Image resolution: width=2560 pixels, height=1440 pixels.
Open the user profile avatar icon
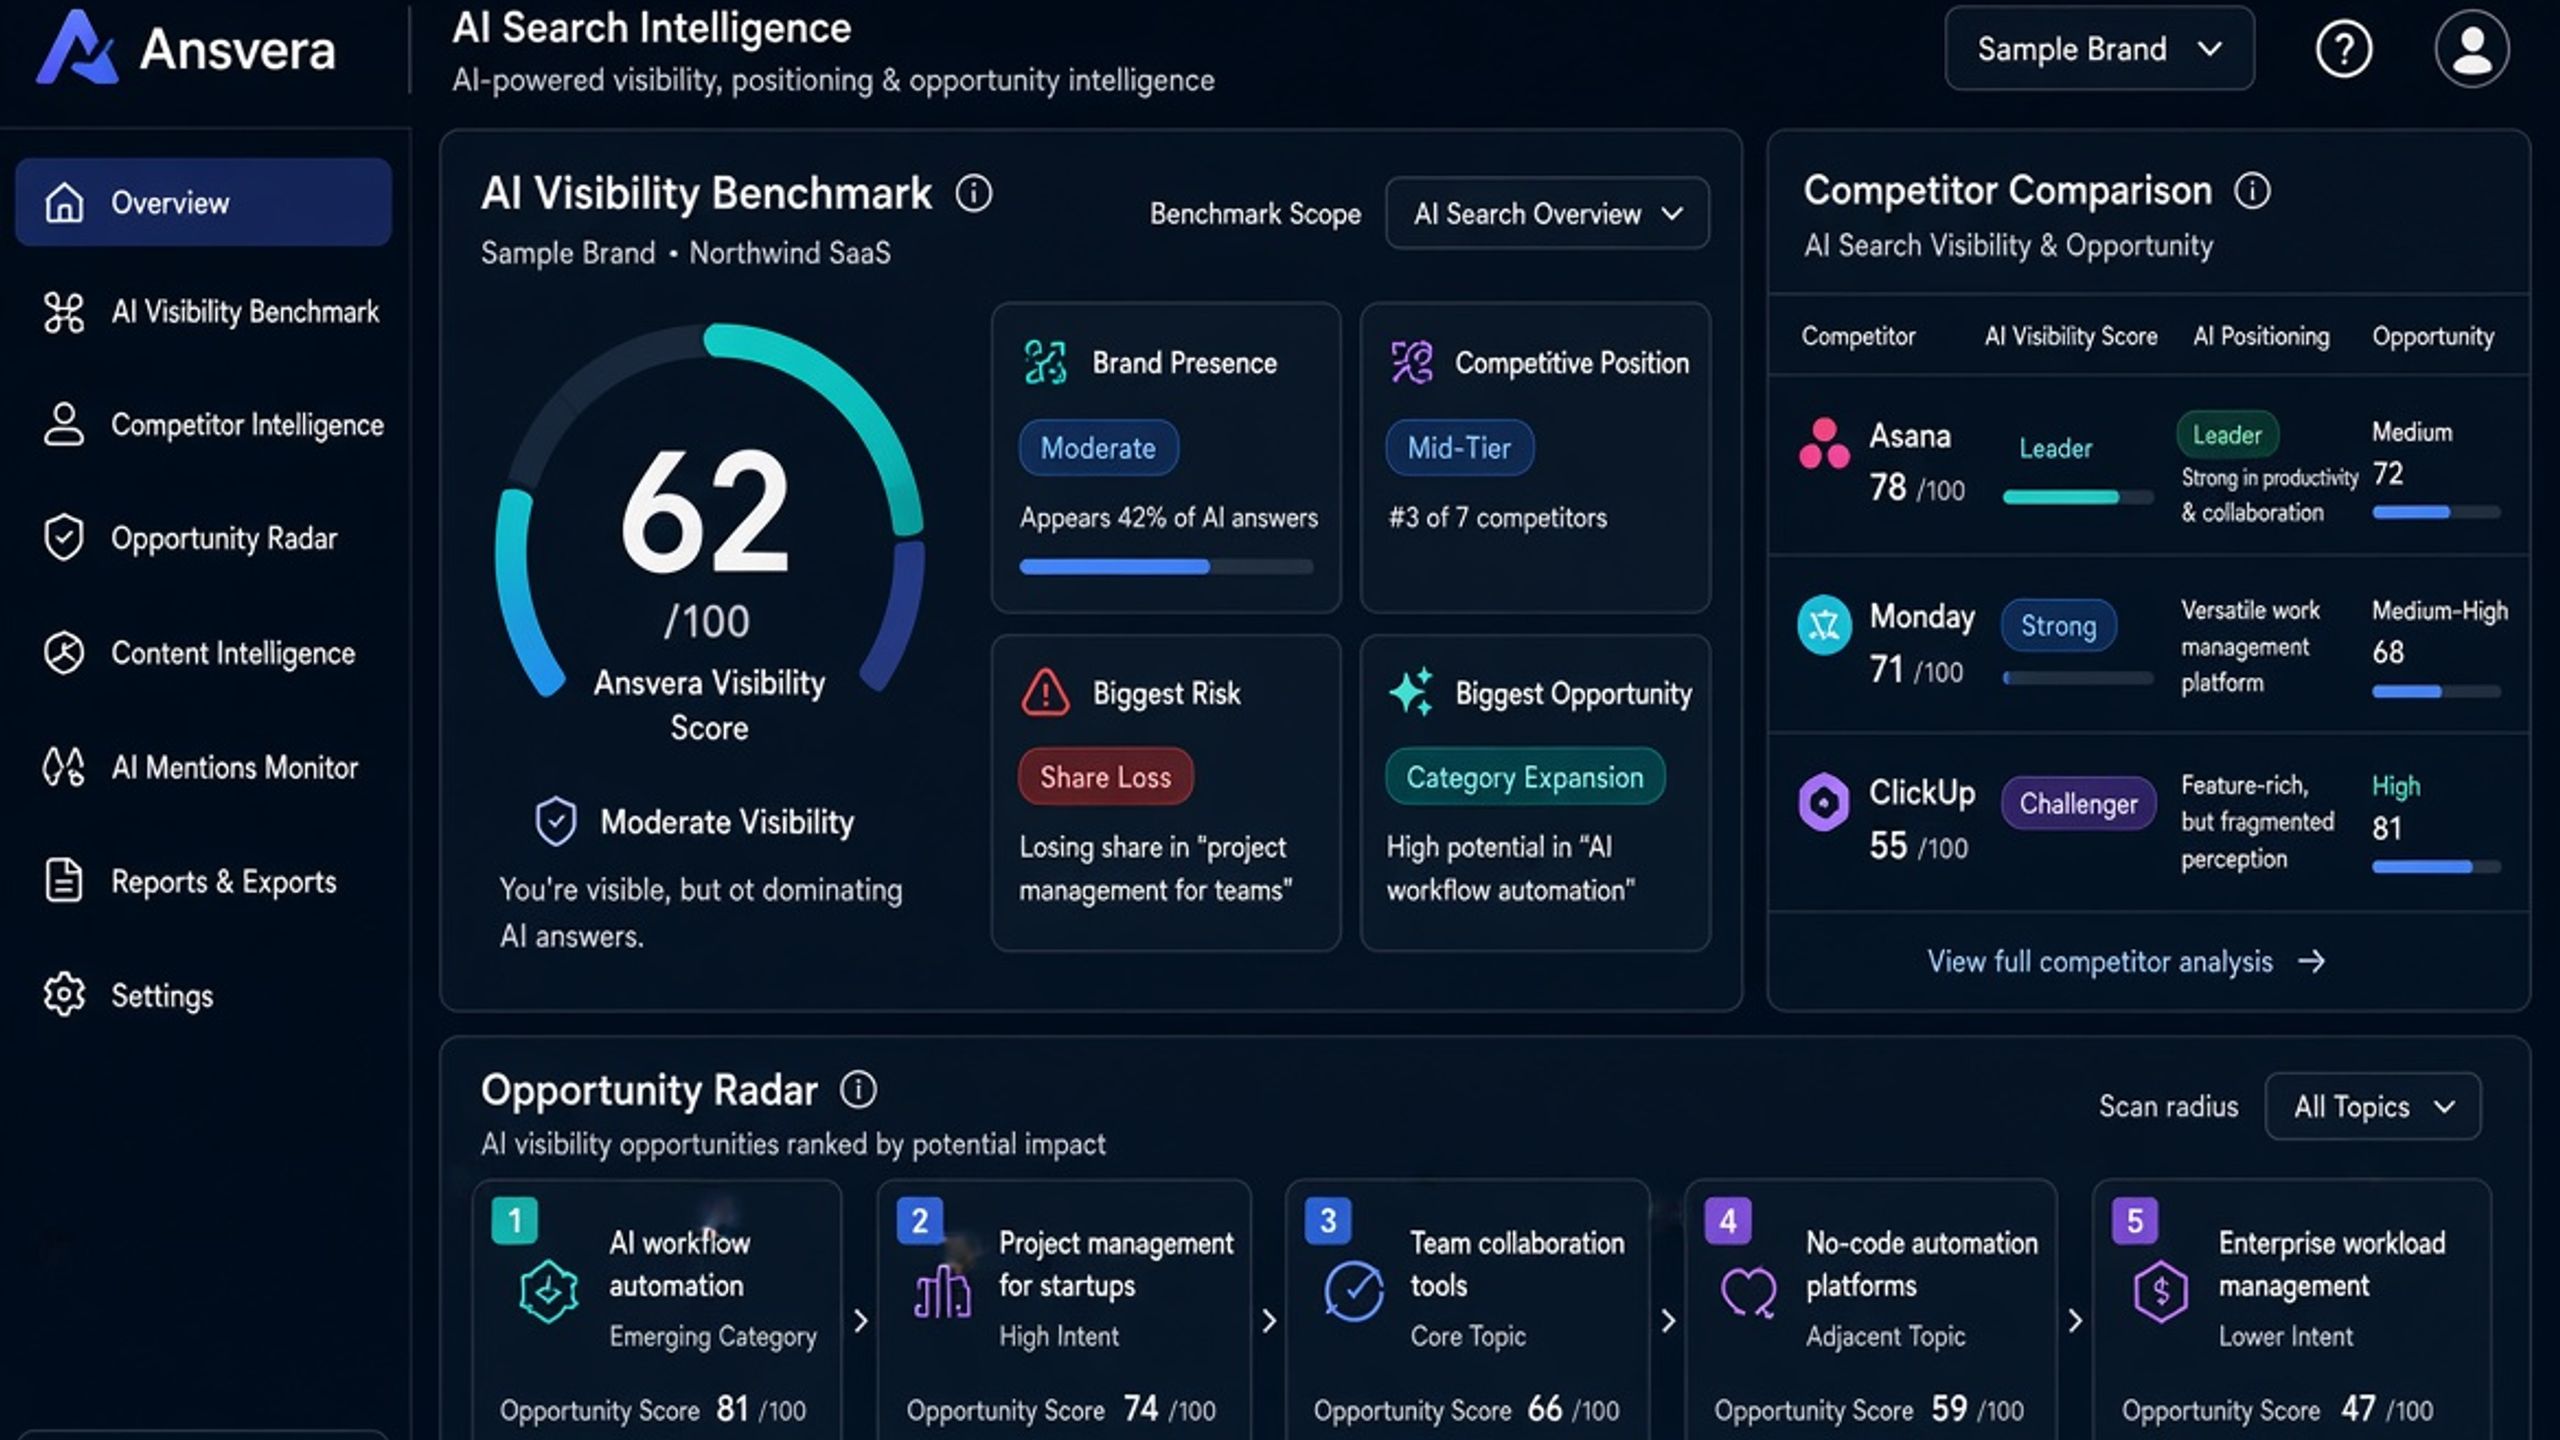point(2471,48)
